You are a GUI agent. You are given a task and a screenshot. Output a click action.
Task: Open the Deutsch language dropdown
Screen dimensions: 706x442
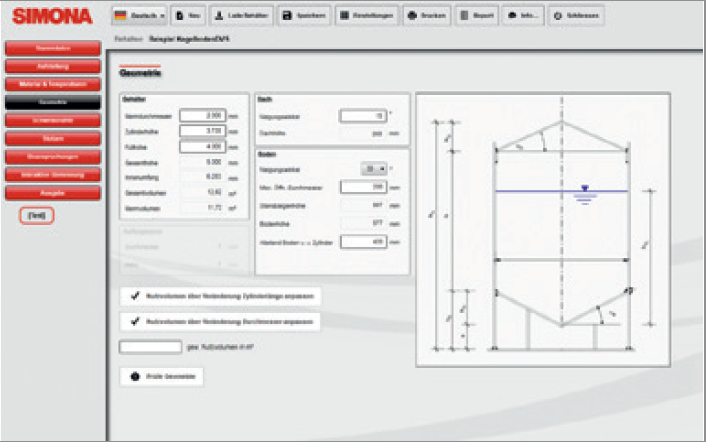[x=138, y=16]
